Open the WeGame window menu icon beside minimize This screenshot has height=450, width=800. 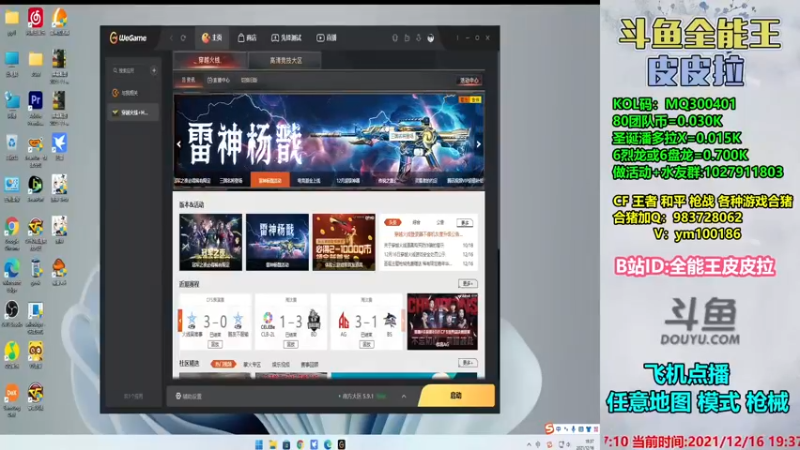pos(457,38)
